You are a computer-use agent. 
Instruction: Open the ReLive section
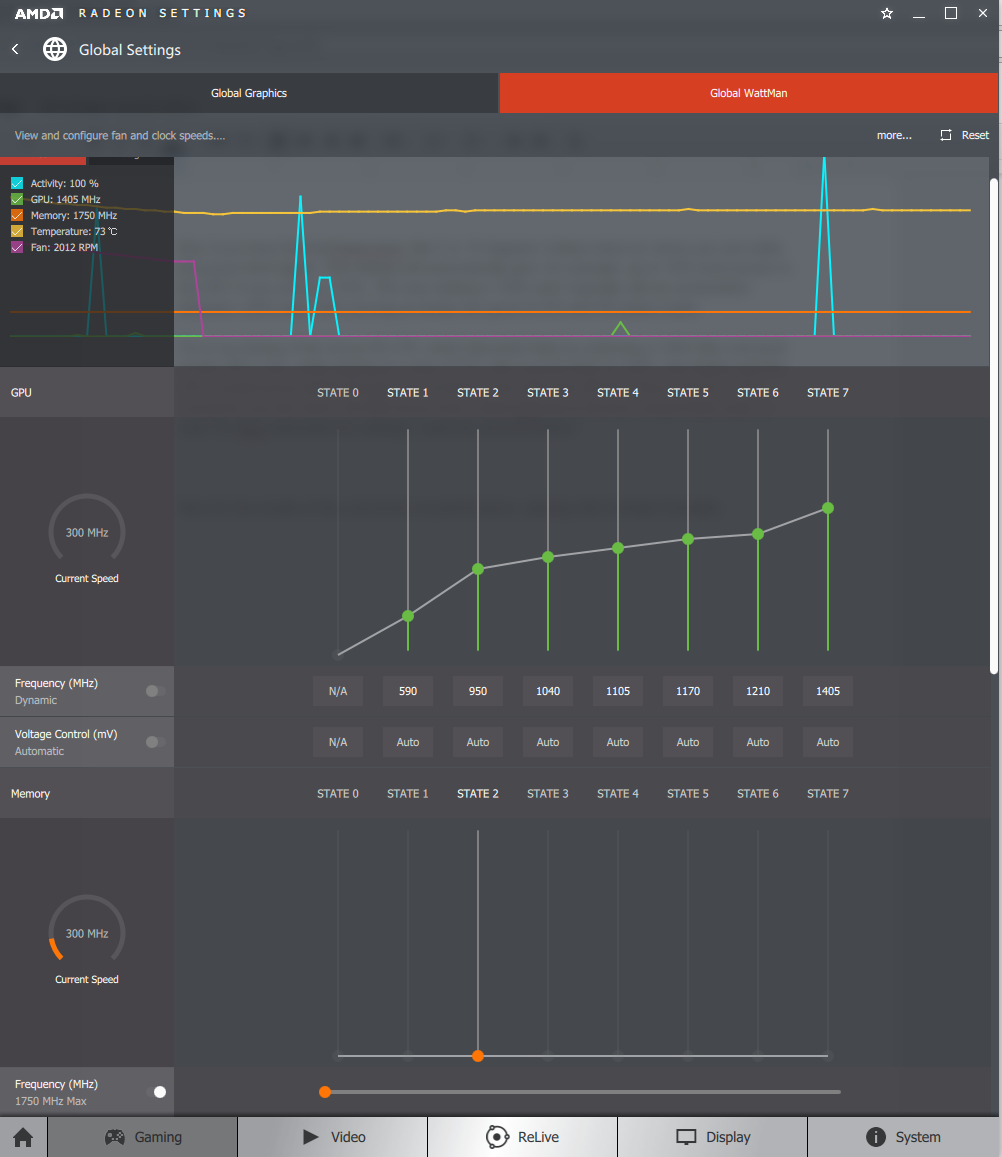522,1137
